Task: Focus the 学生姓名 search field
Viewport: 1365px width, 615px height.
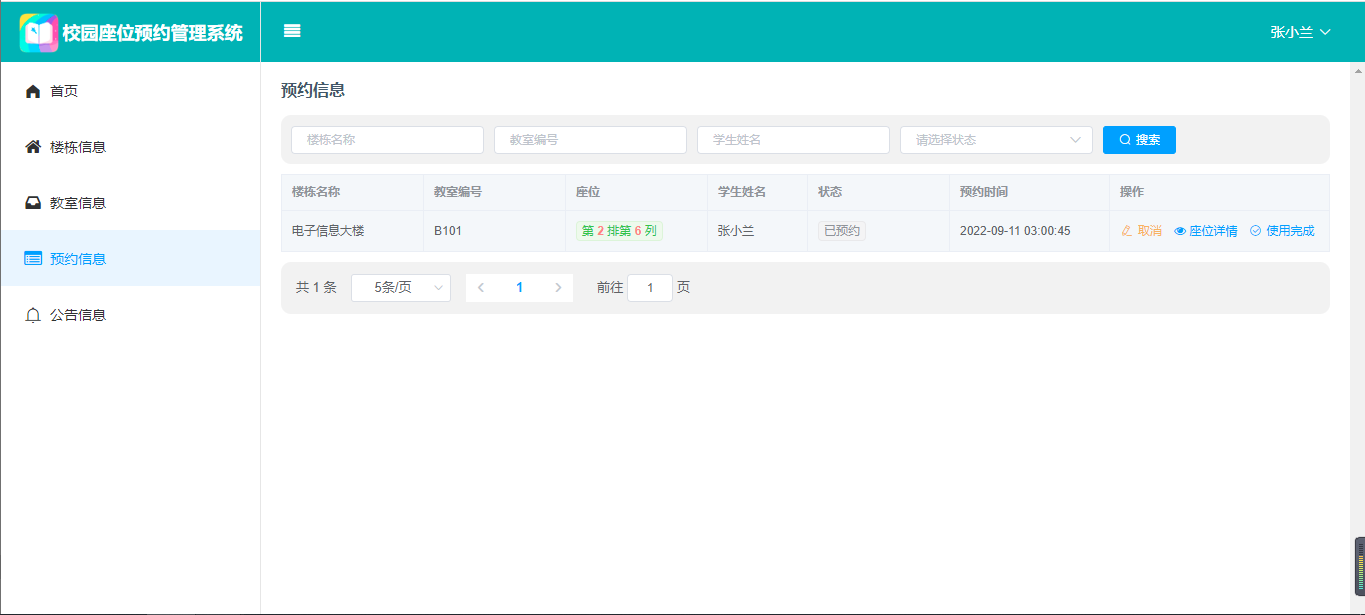Action: pyautogui.click(x=793, y=140)
